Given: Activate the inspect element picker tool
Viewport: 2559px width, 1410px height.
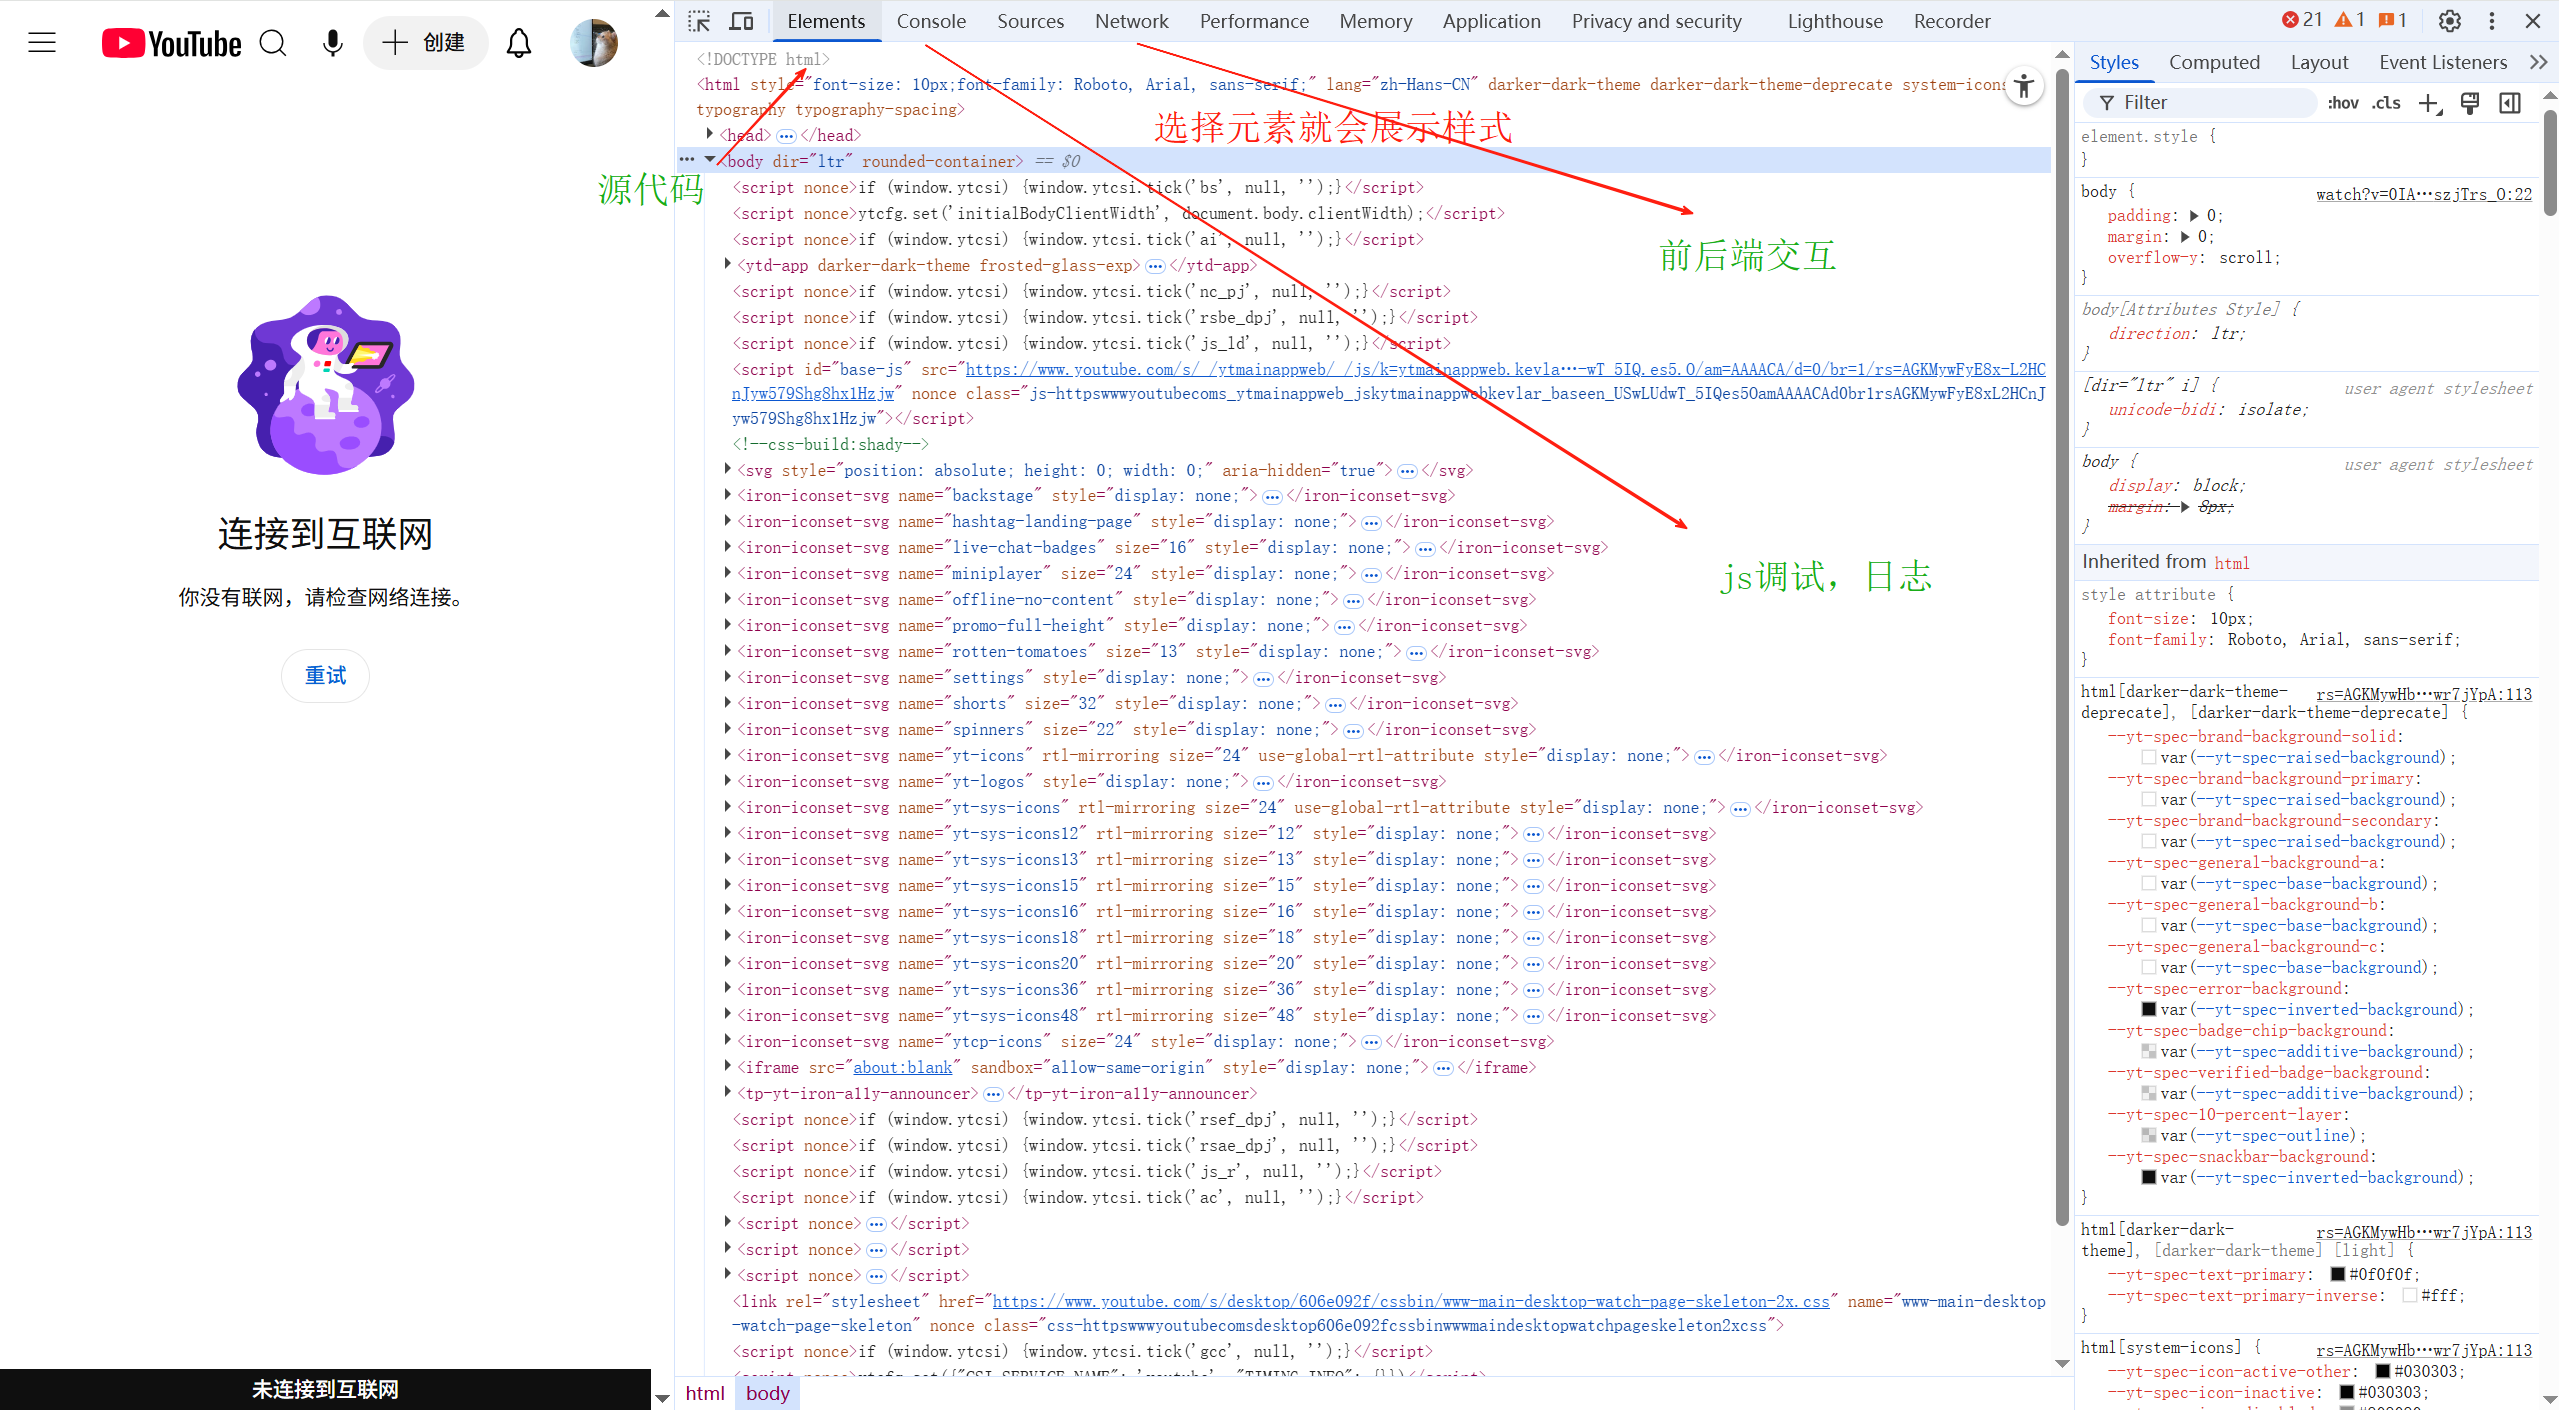Looking at the screenshot, I should coord(699,21).
